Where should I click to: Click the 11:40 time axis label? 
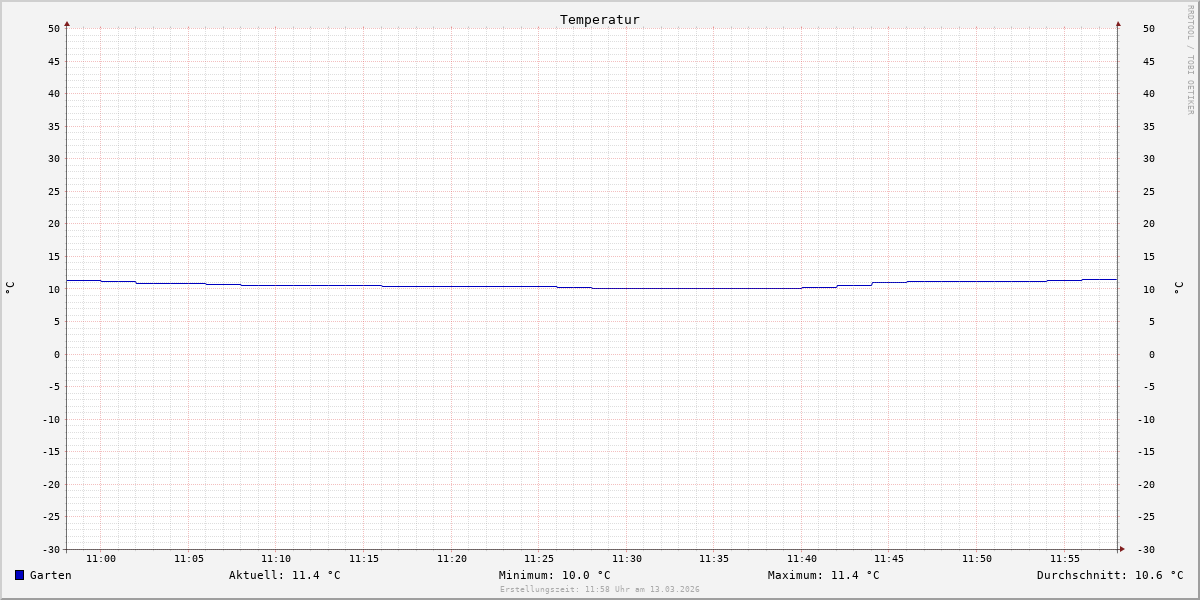[802, 559]
